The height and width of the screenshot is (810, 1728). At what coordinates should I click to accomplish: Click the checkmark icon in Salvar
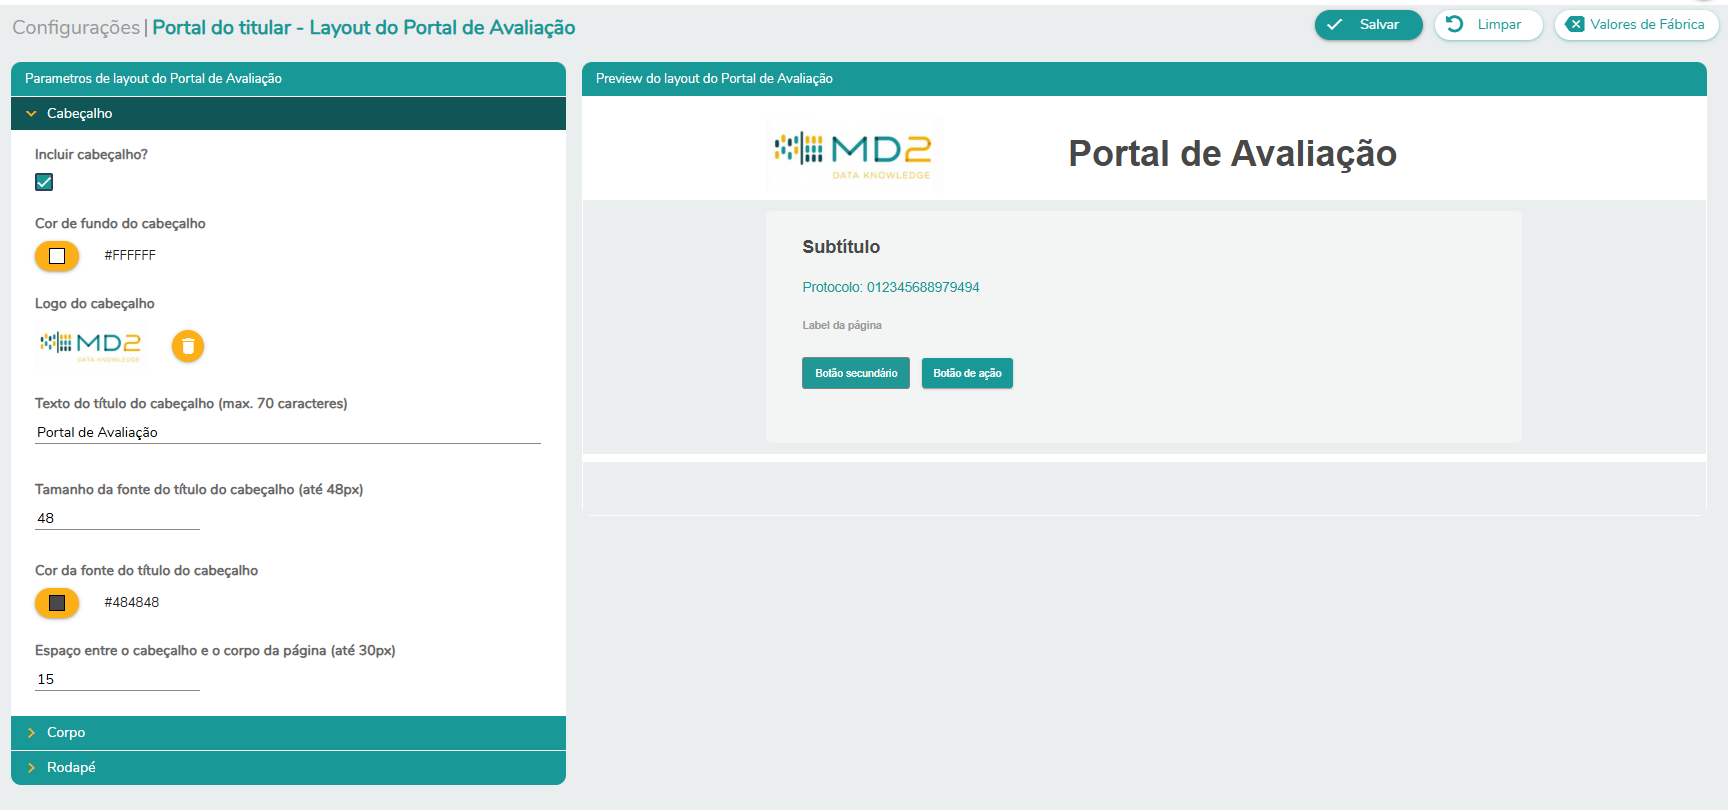(x=1335, y=25)
